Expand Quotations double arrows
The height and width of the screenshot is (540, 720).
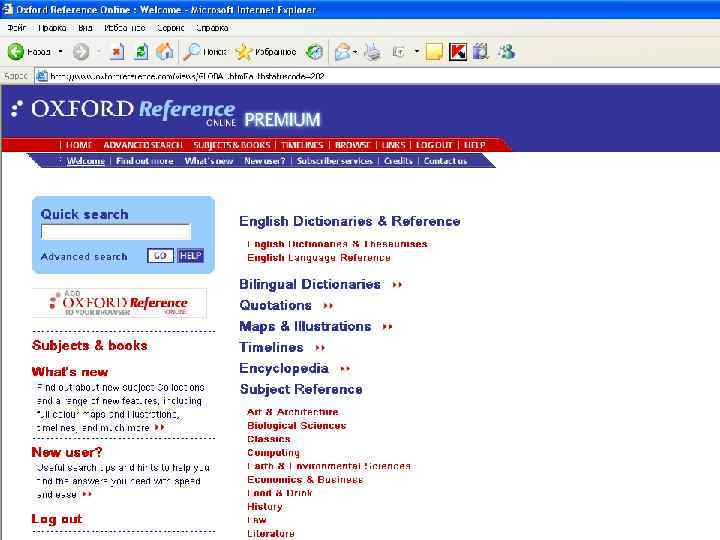tap(327, 306)
